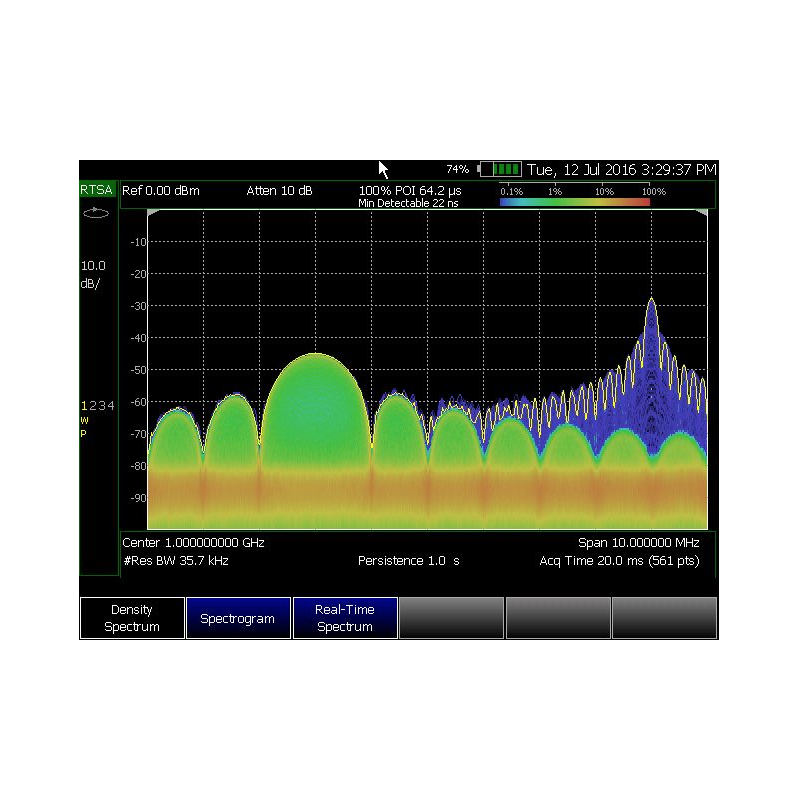Image resolution: width=800 pixels, height=800 pixels.
Task: Click the 74% battery percentage
Action: [457, 169]
